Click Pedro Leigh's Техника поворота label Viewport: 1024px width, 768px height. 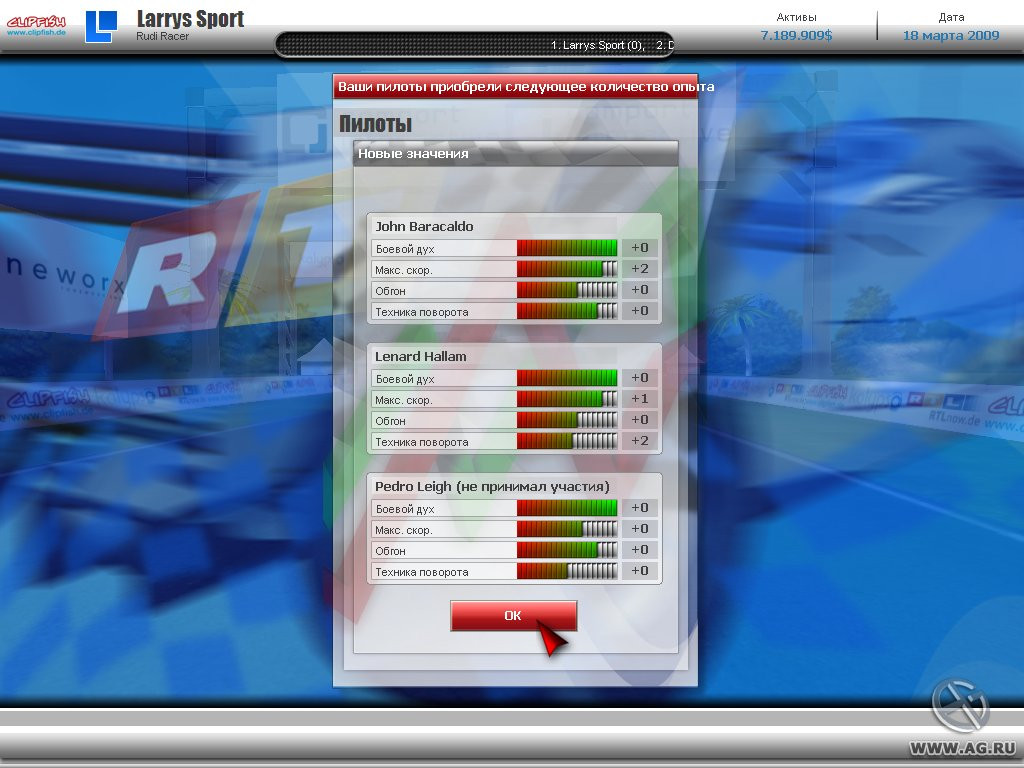(x=422, y=572)
